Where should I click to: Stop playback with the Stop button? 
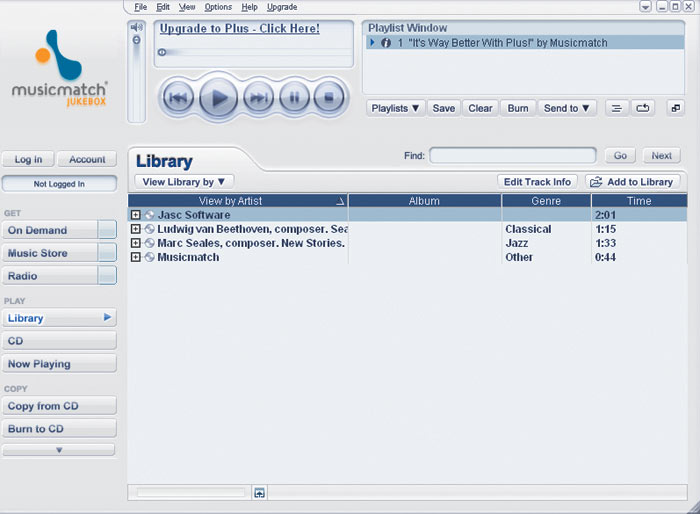coord(329,97)
